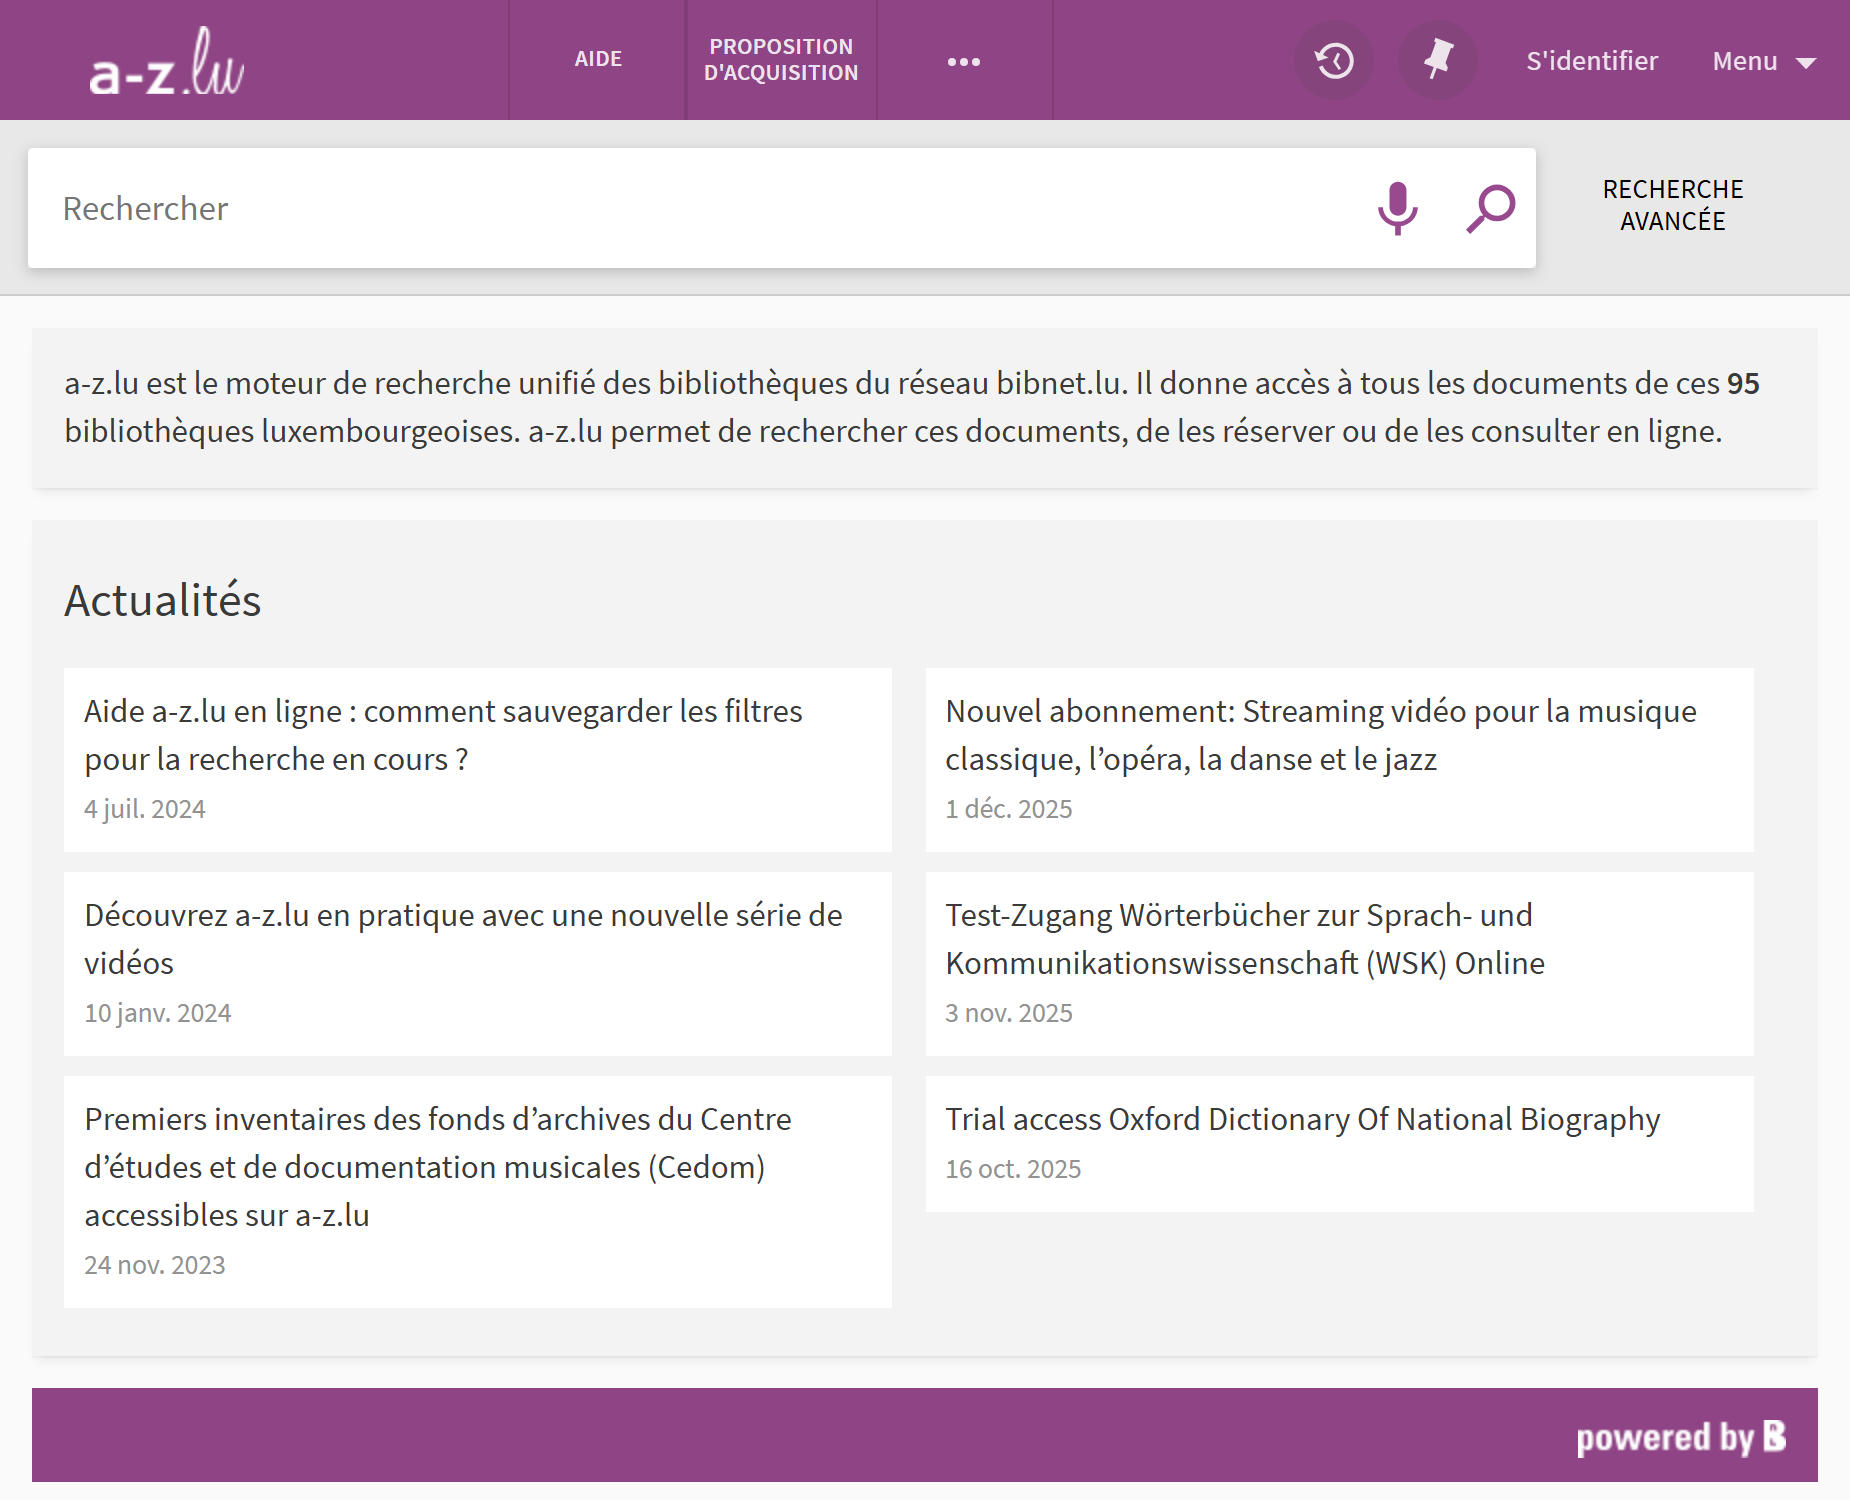Open article about saving search filters
The image size is (1850, 1500).
pos(443,735)
